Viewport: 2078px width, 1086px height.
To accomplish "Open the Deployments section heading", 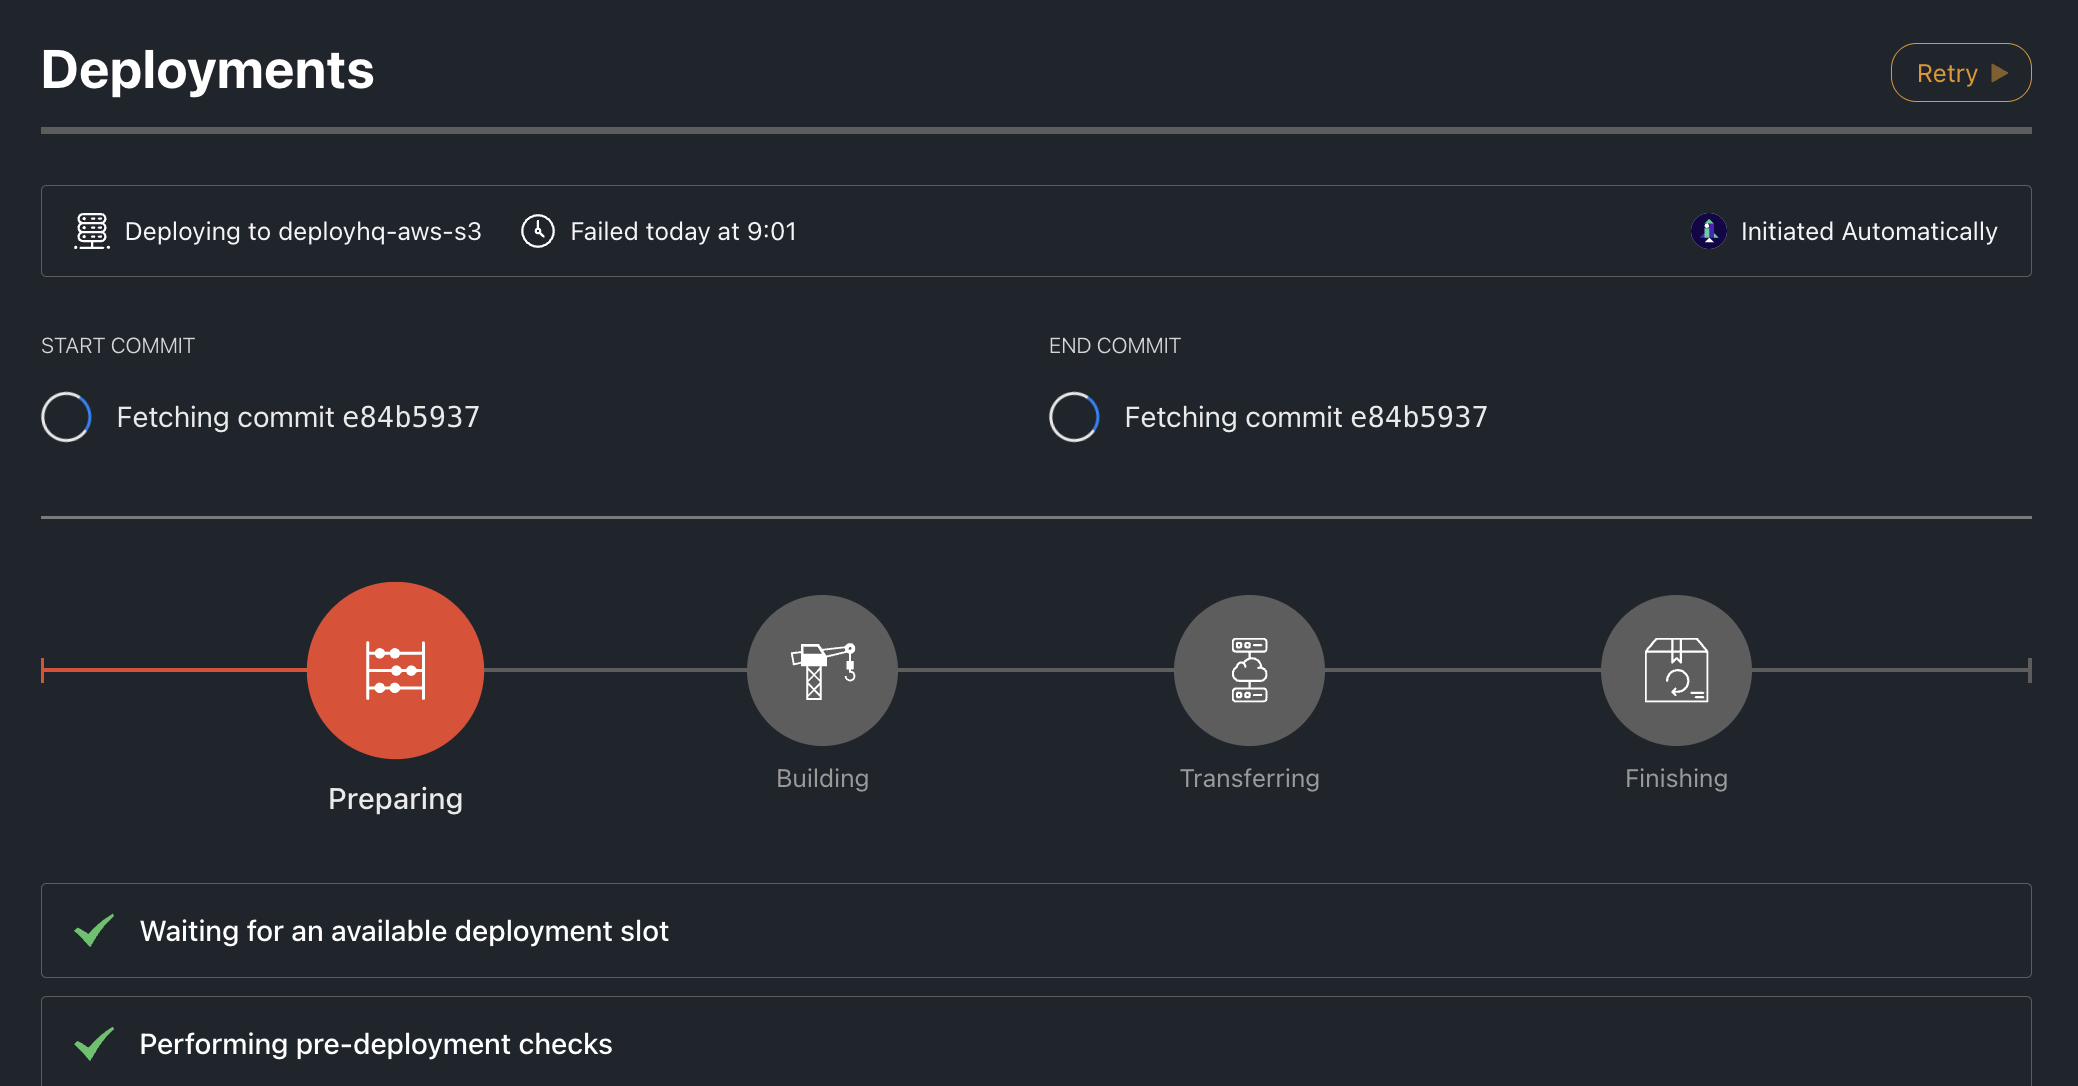I will (x=208, y=69).
